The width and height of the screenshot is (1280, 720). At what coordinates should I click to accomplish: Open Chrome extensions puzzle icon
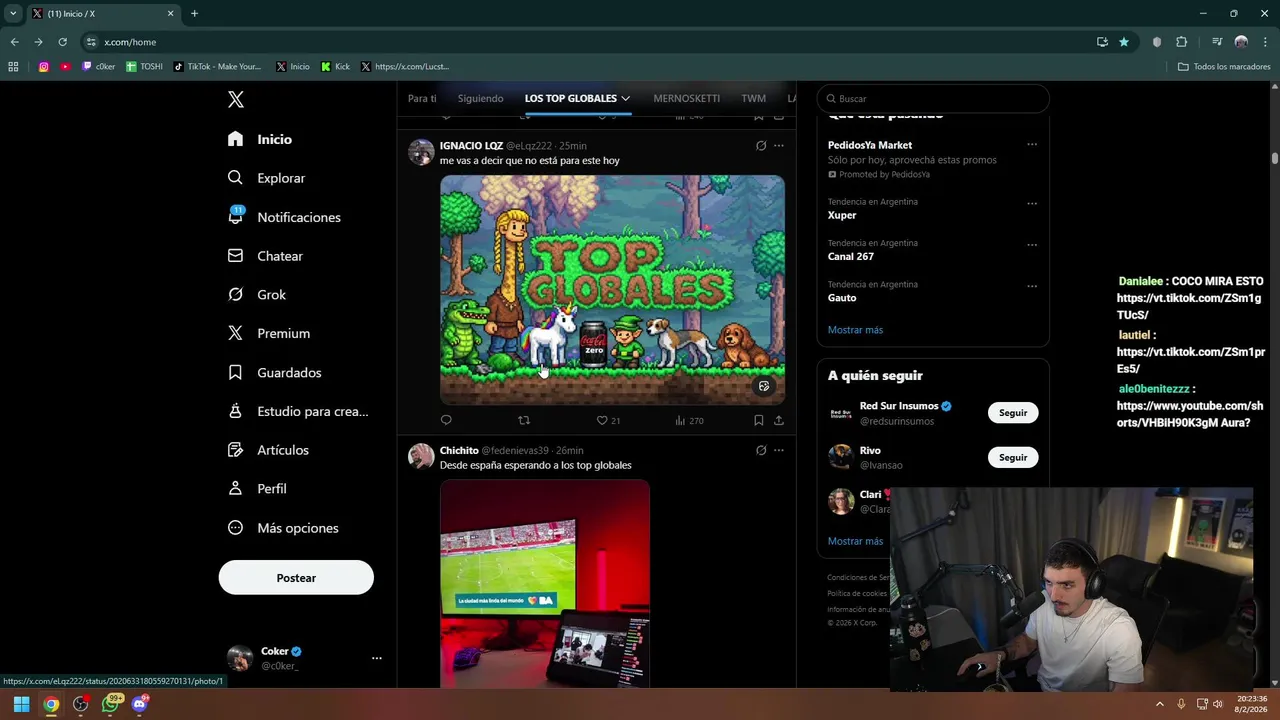click(1182, 42)
